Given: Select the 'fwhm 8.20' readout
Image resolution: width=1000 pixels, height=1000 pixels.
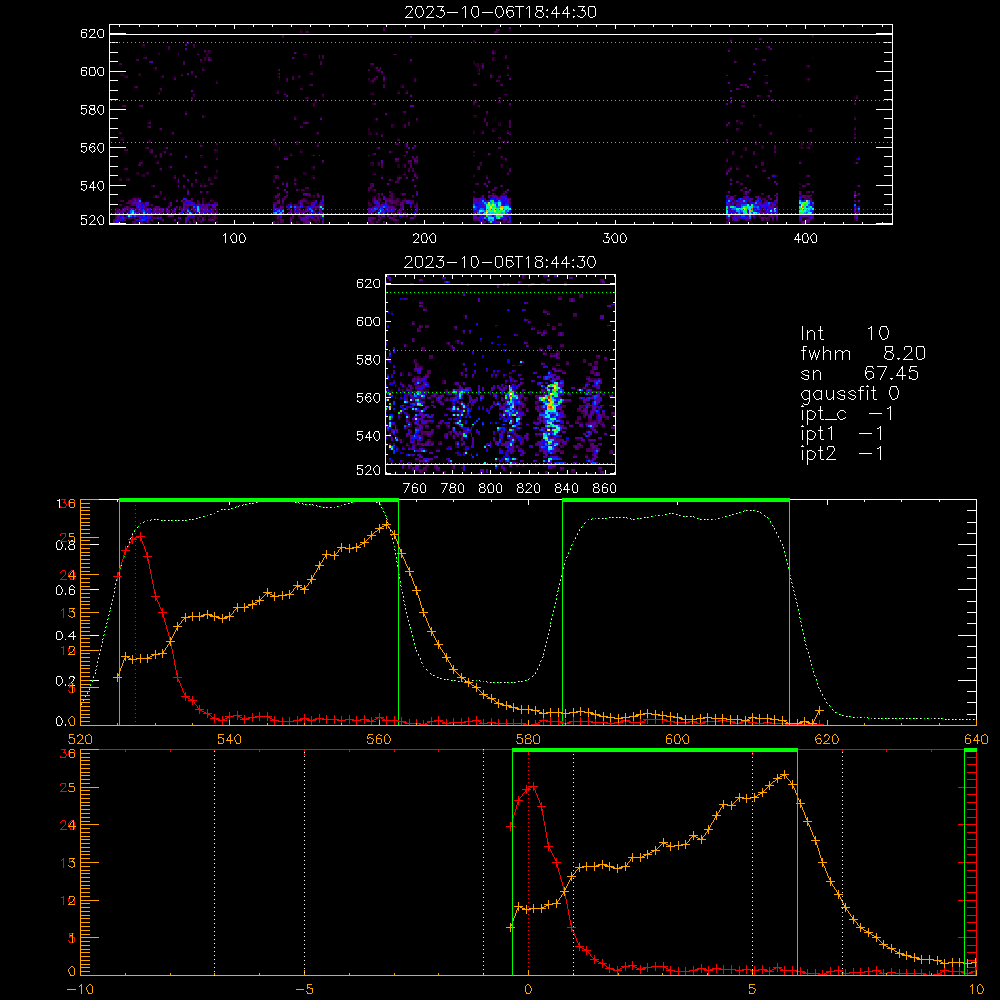Looking at the screenshot, I should coord(863,353).
